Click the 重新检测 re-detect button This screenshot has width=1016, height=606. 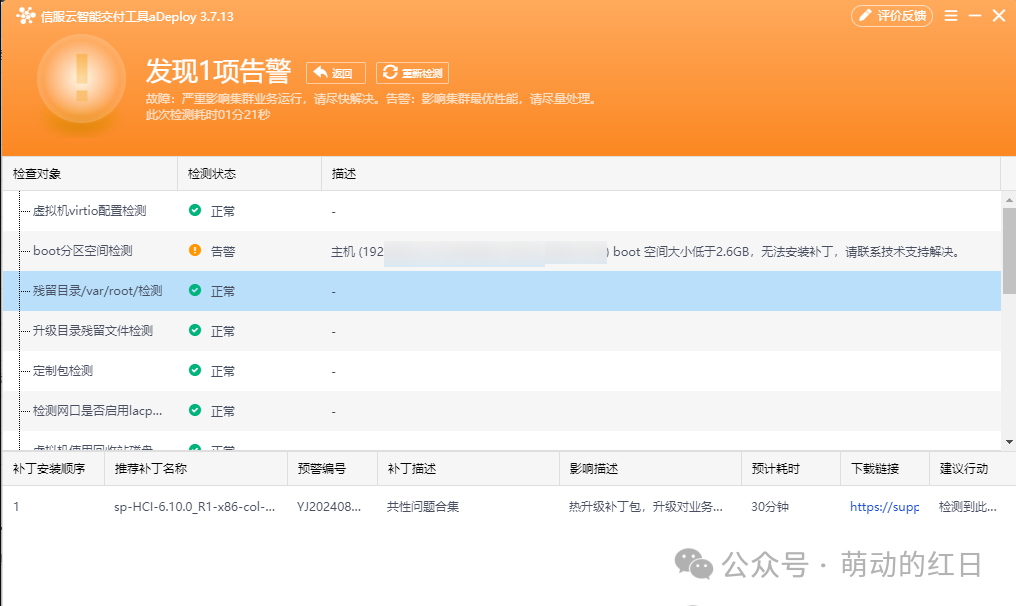click(412, 73)
